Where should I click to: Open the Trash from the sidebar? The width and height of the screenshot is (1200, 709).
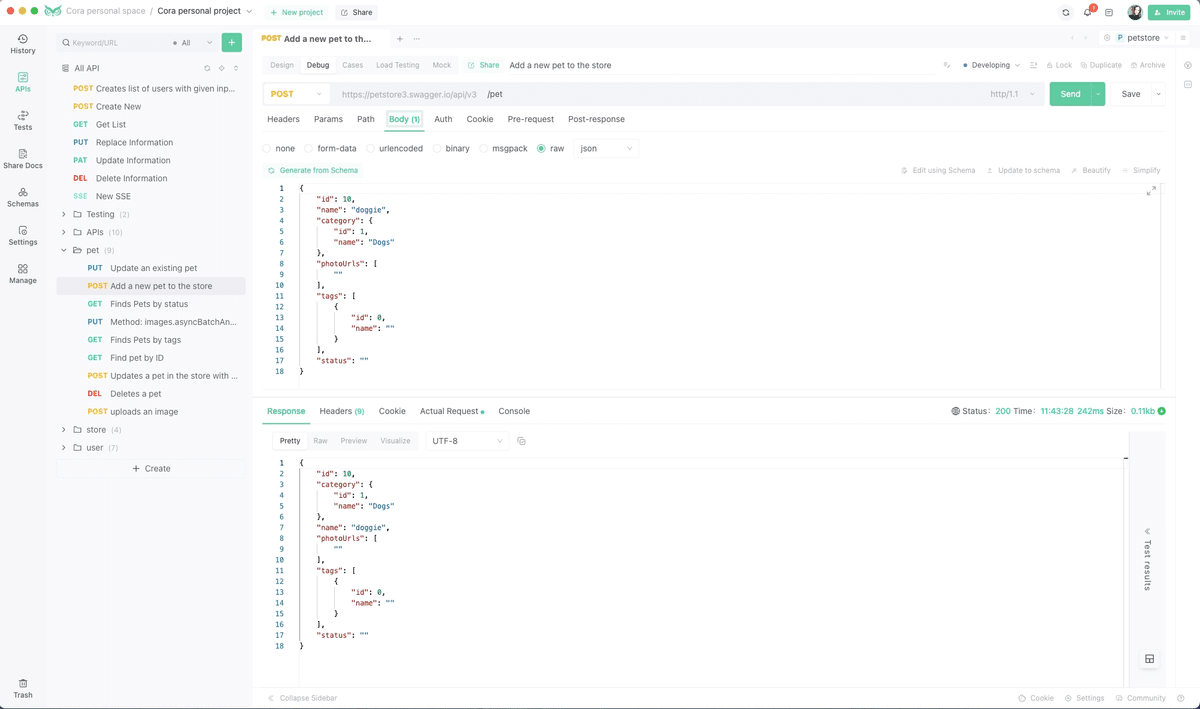pos(22,688)
